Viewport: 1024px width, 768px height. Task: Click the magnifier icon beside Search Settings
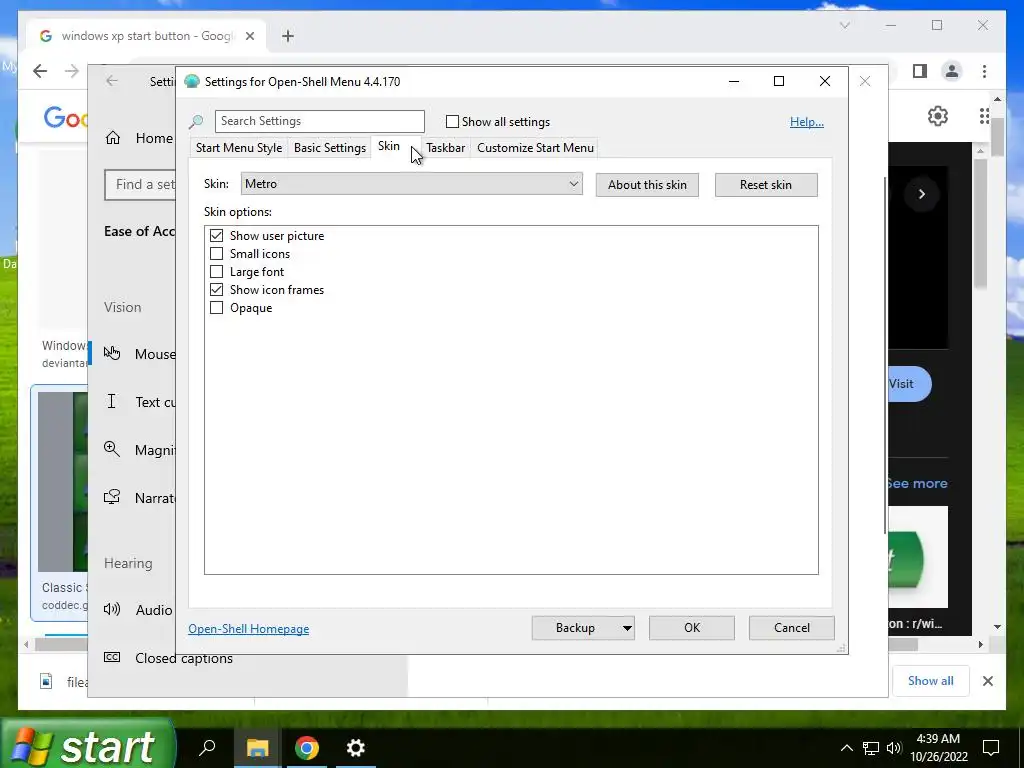(196, 121)
